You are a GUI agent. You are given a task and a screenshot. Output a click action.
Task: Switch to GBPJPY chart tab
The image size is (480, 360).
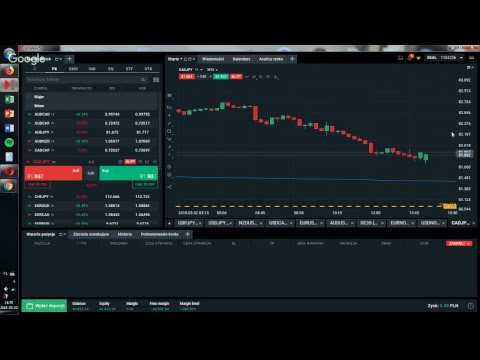188,223
